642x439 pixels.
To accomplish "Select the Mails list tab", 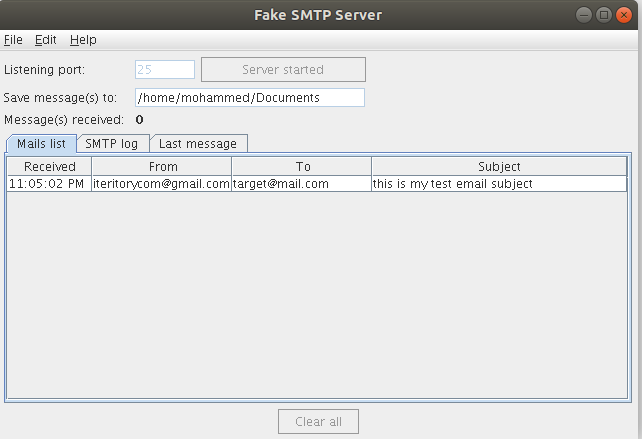I will click(41, 143).
